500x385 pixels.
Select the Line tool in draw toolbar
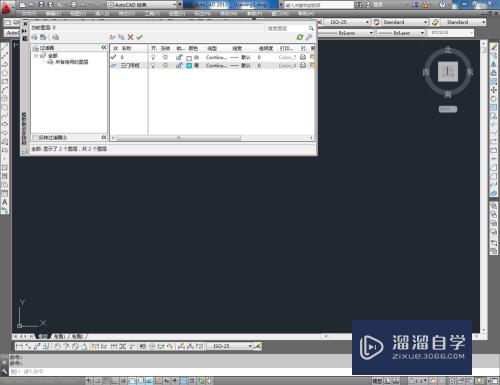(5, 47)
